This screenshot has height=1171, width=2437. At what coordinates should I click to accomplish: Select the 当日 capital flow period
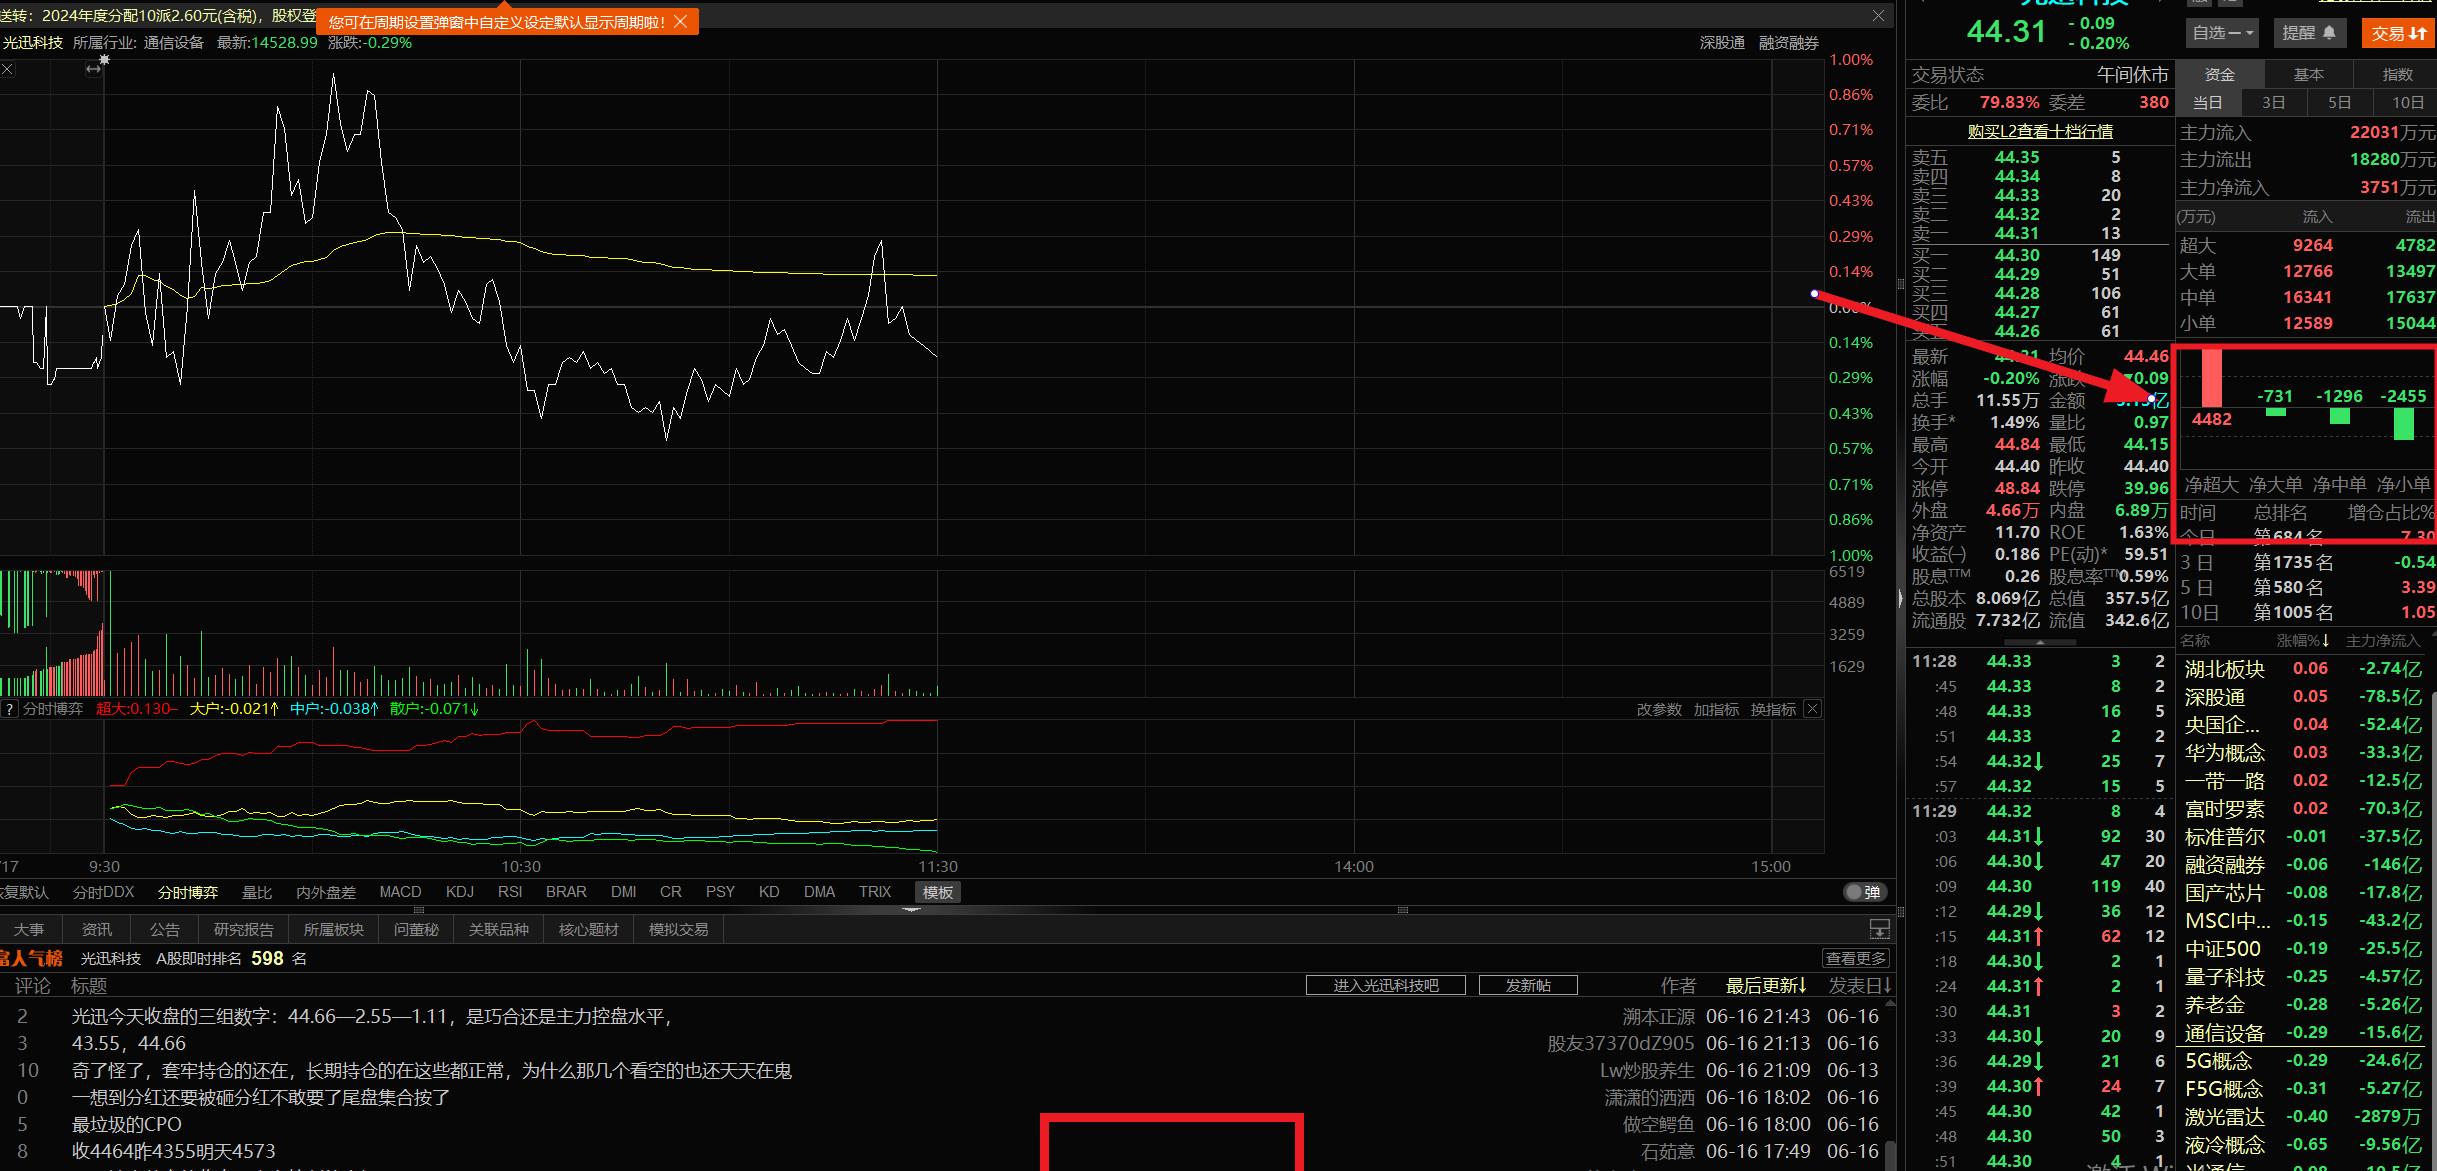tap(2207, 102)
